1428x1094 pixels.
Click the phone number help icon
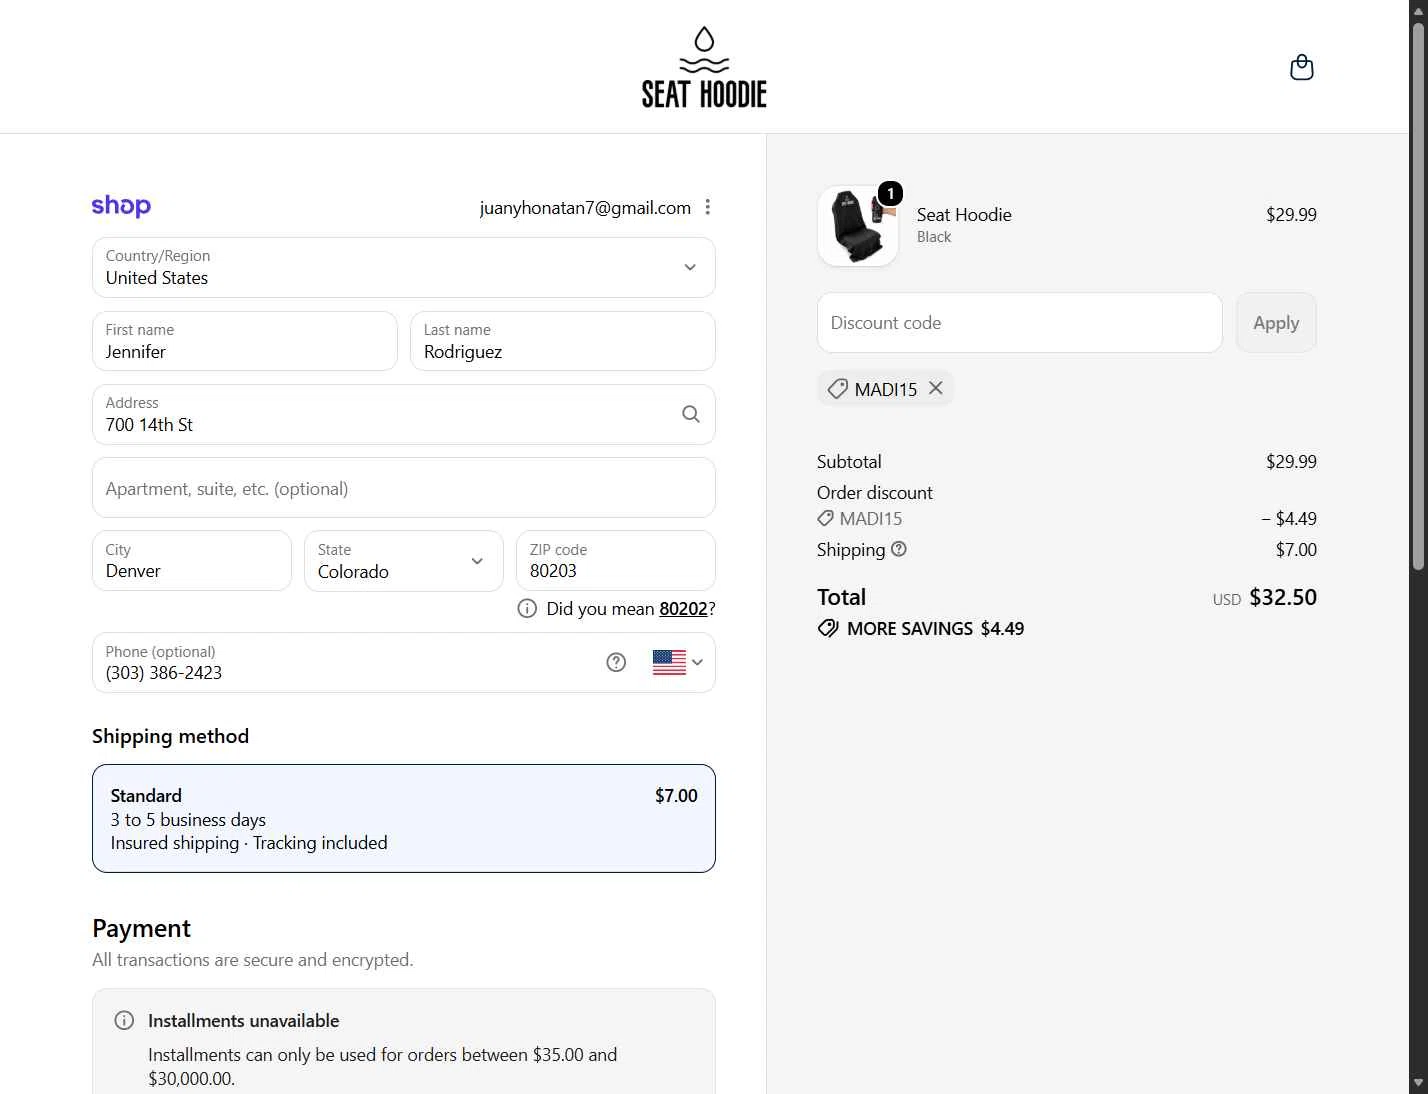[x=616, y=662]
